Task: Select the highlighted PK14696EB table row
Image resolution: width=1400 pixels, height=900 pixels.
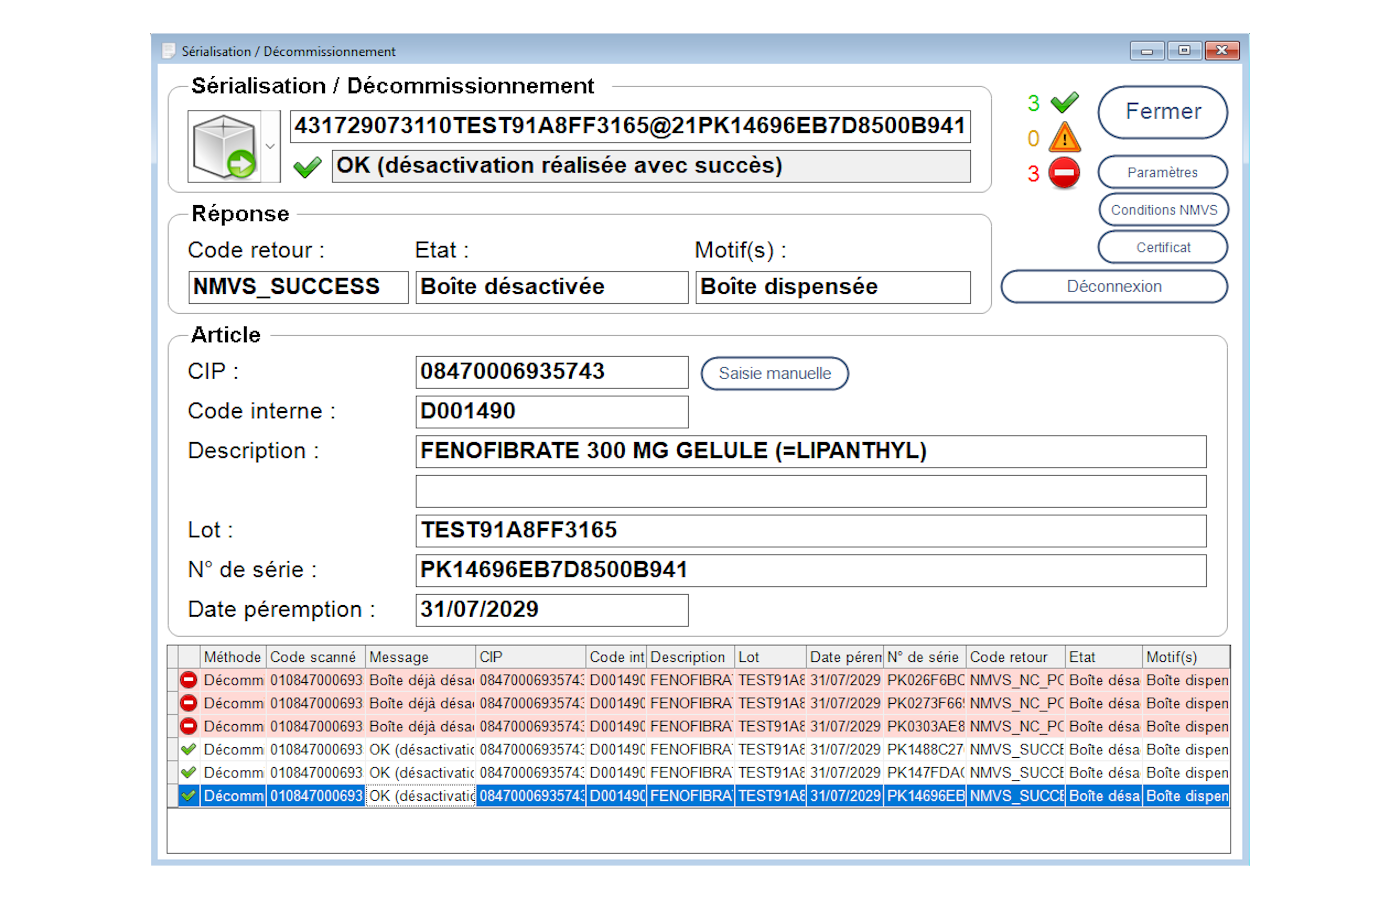Action: 700,796
